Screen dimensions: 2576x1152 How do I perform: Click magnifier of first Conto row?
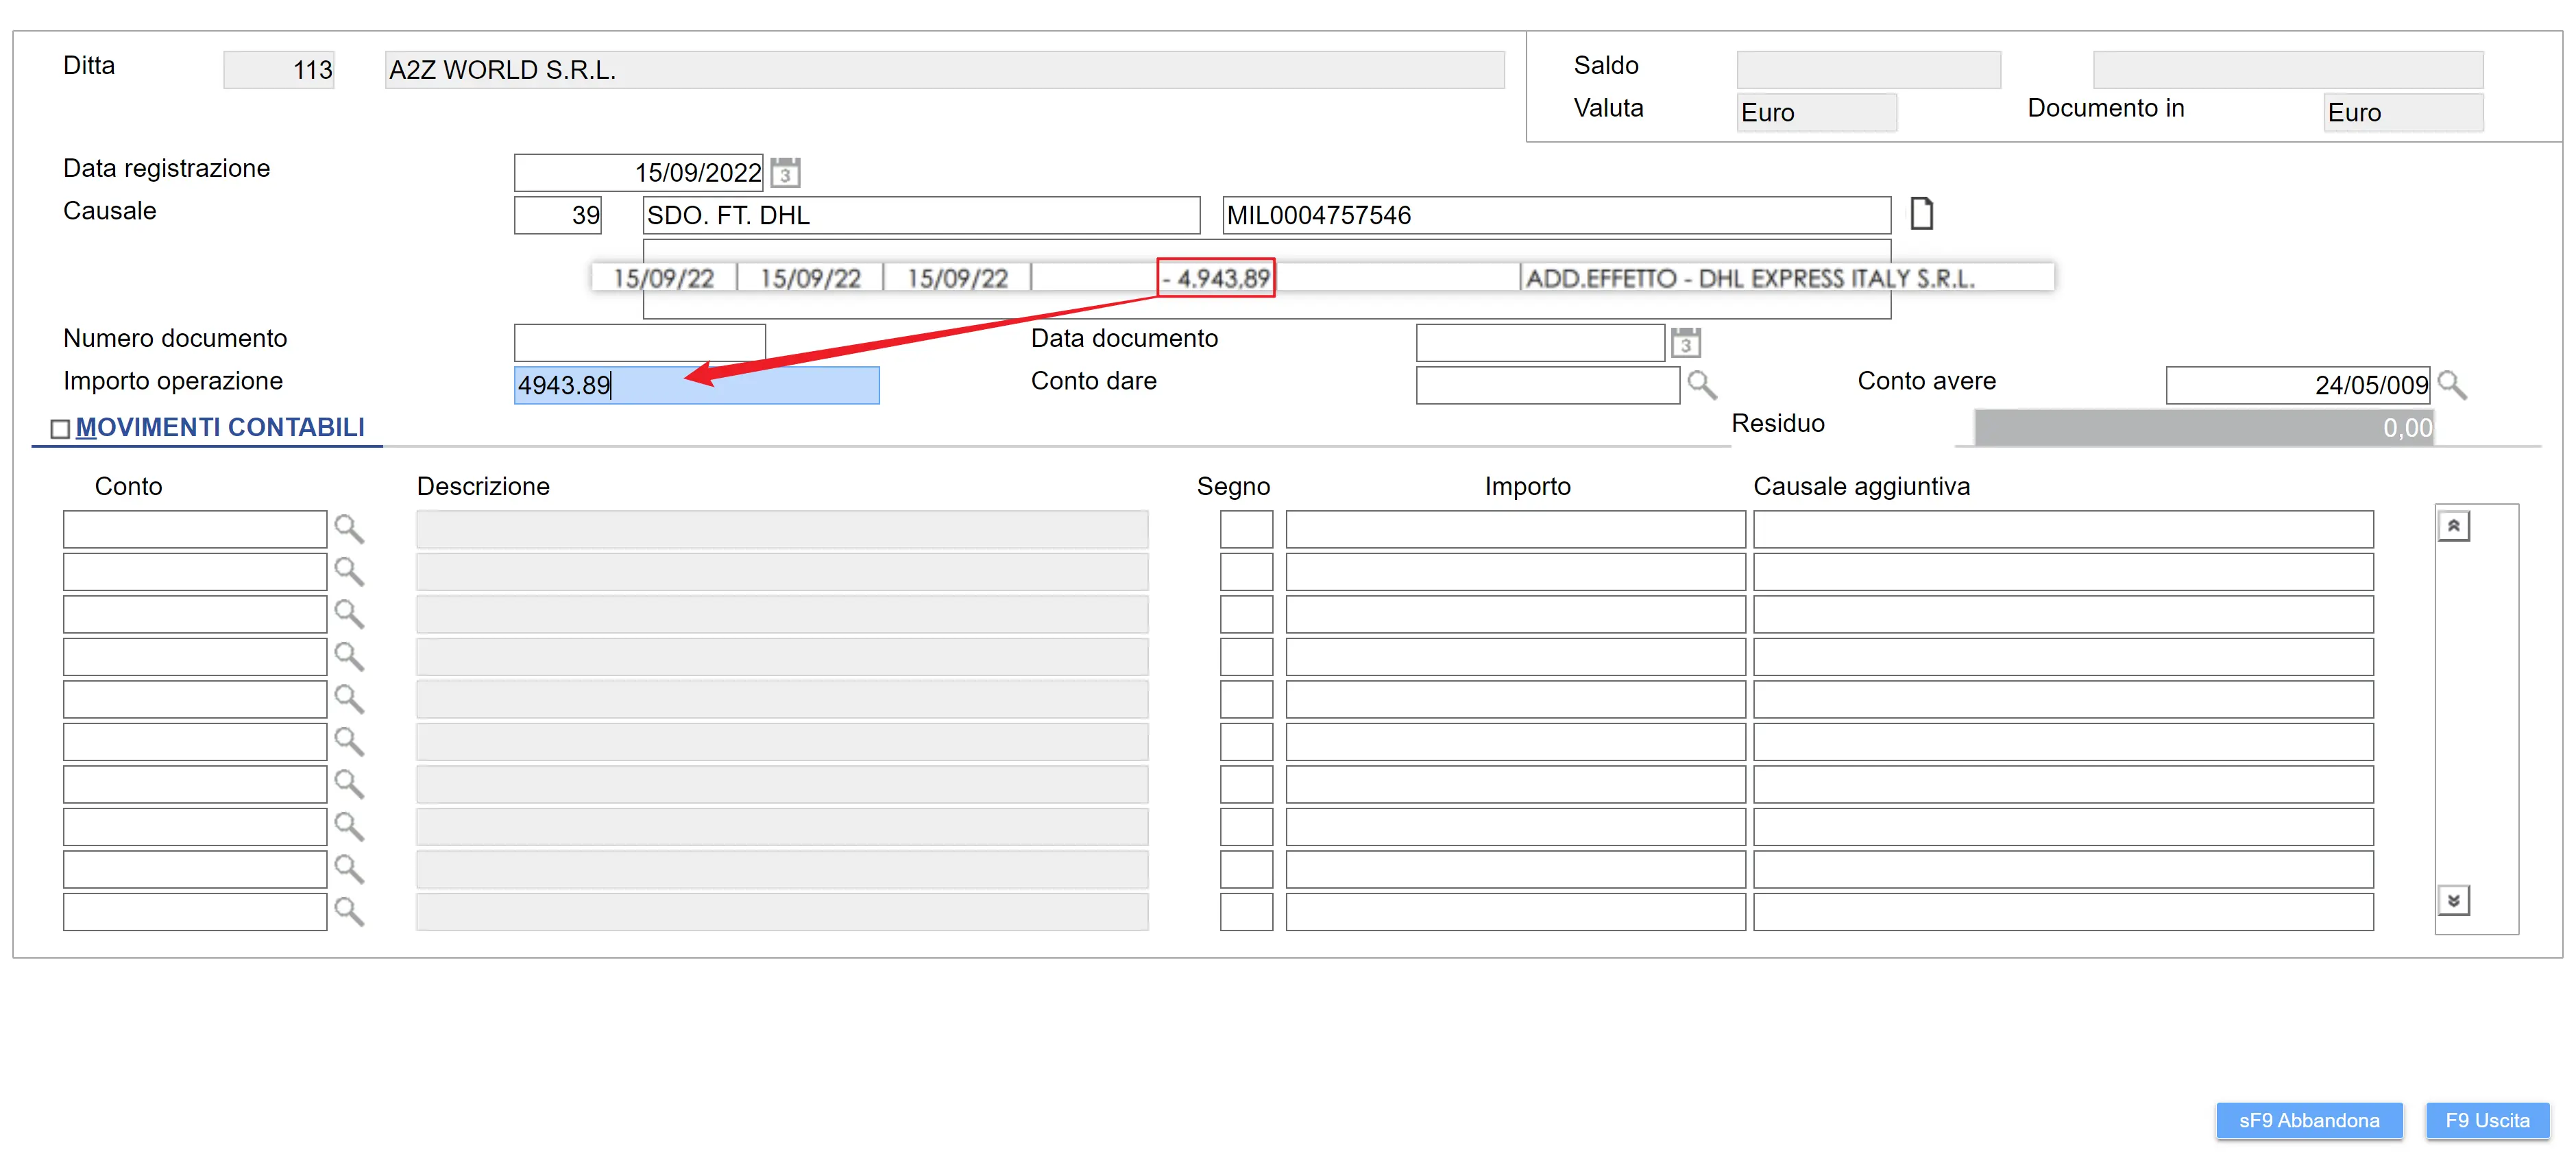(348, 529)
